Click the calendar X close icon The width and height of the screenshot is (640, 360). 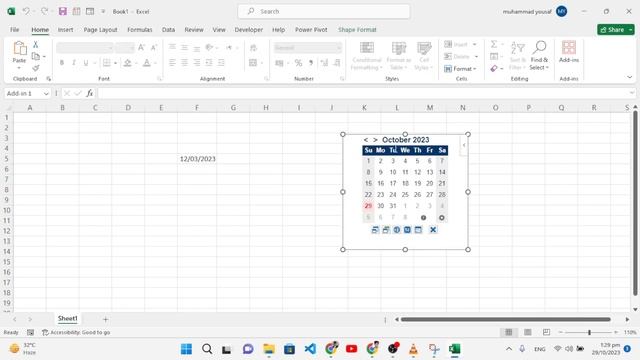(433, 230)
